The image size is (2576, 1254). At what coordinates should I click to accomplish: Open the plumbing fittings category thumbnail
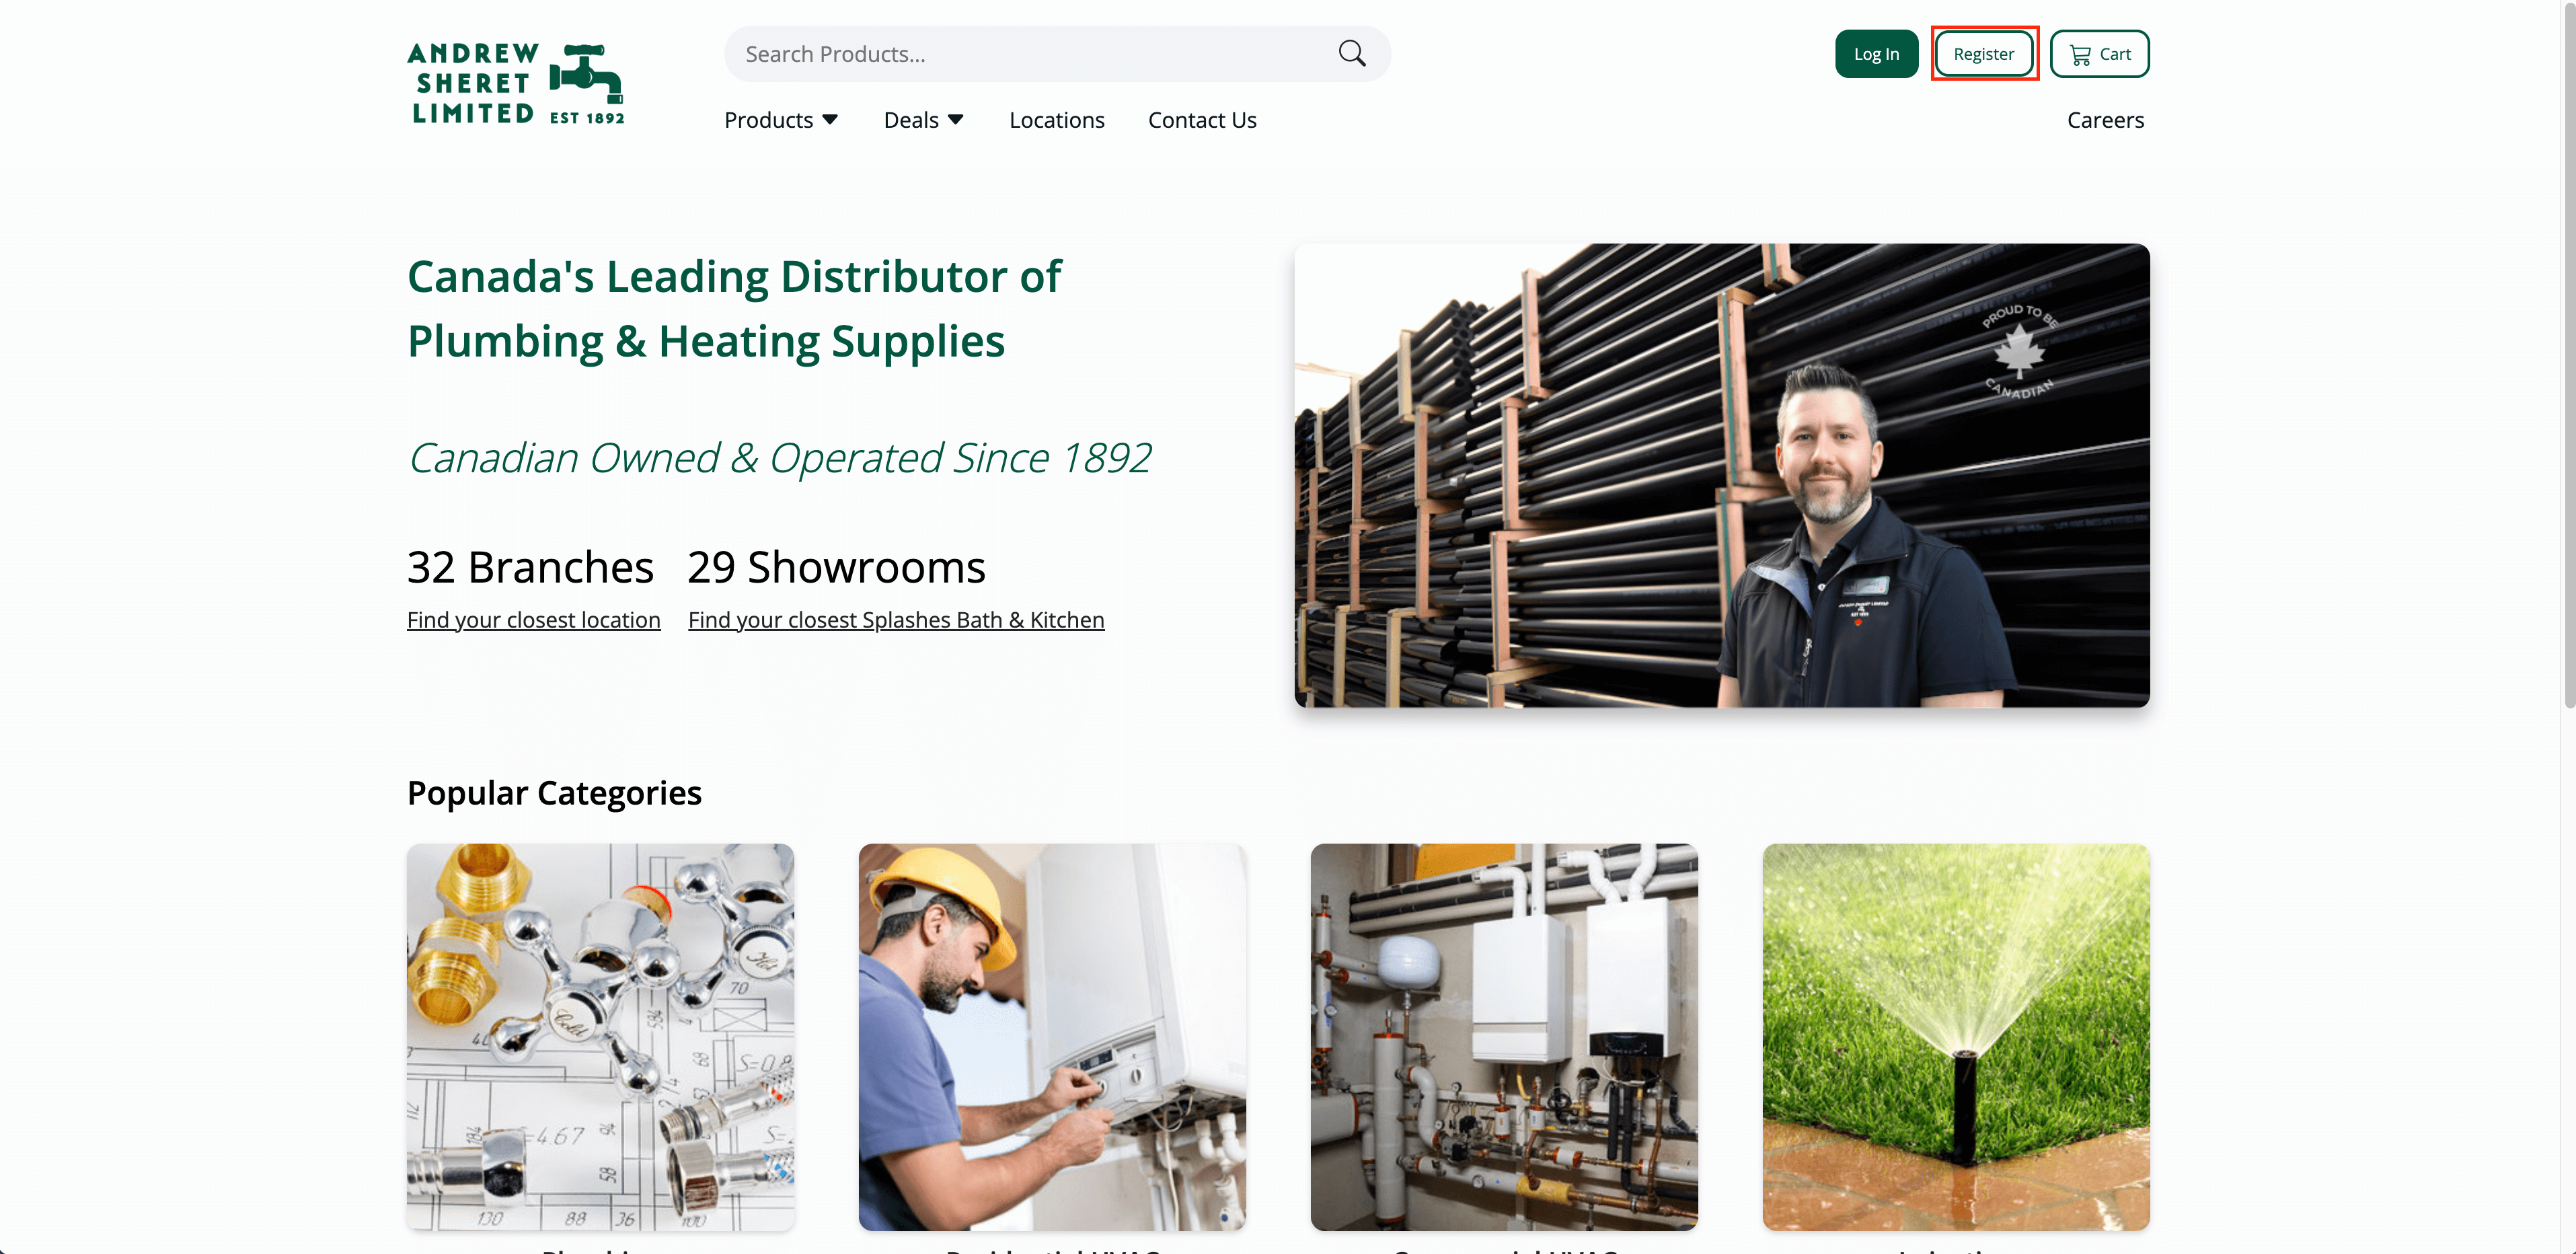pos(600,1037)
